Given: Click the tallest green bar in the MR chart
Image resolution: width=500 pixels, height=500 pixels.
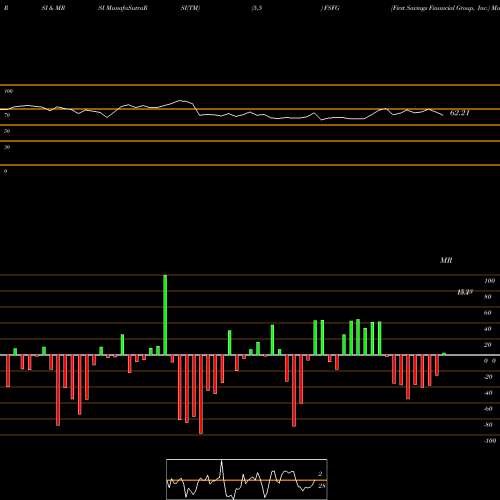Looking at the screenshot, I should 165,315.
